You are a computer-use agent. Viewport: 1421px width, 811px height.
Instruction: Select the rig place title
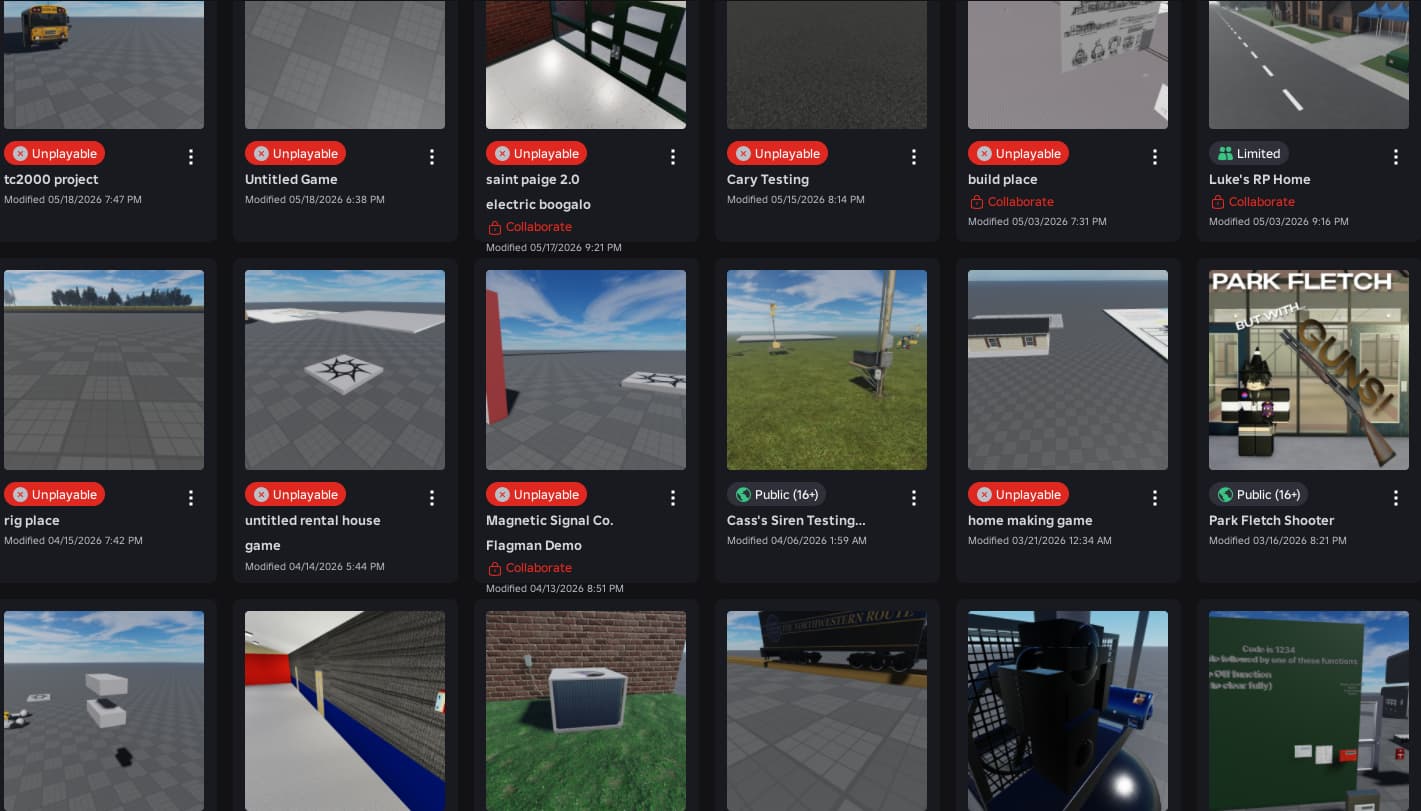coord(32,521)
